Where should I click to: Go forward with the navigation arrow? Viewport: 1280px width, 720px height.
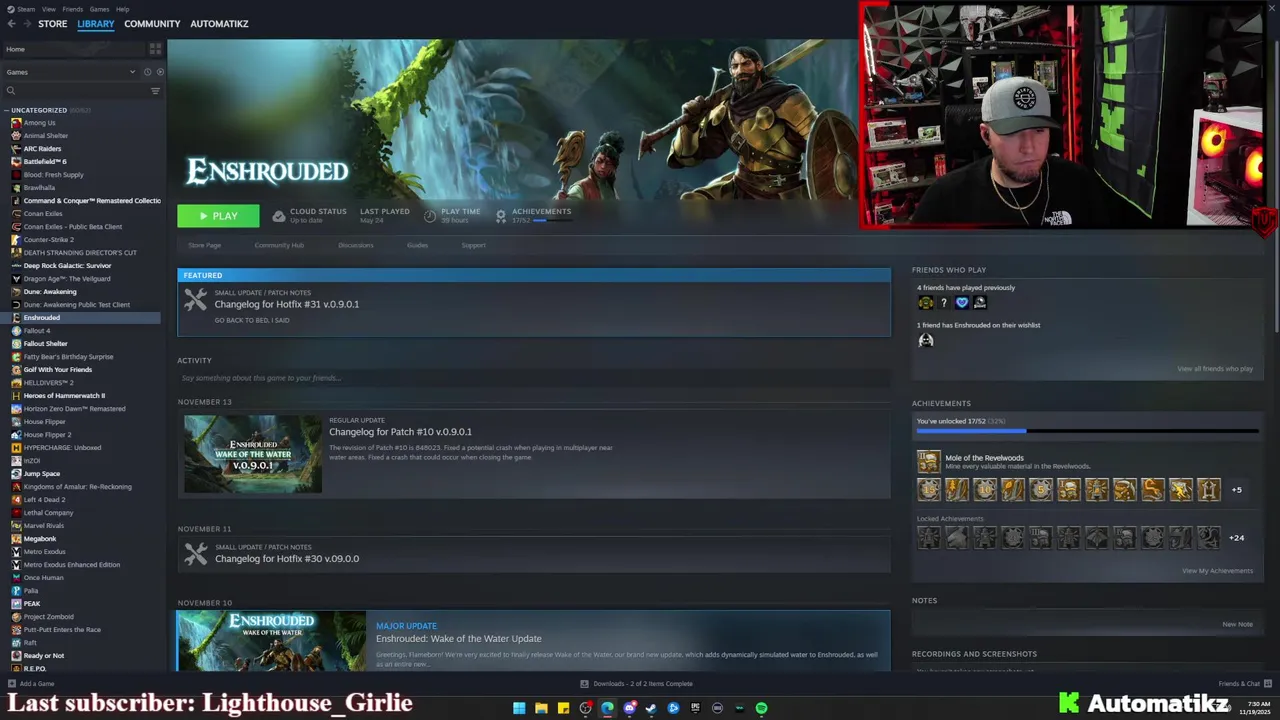(x=26, y=23)
